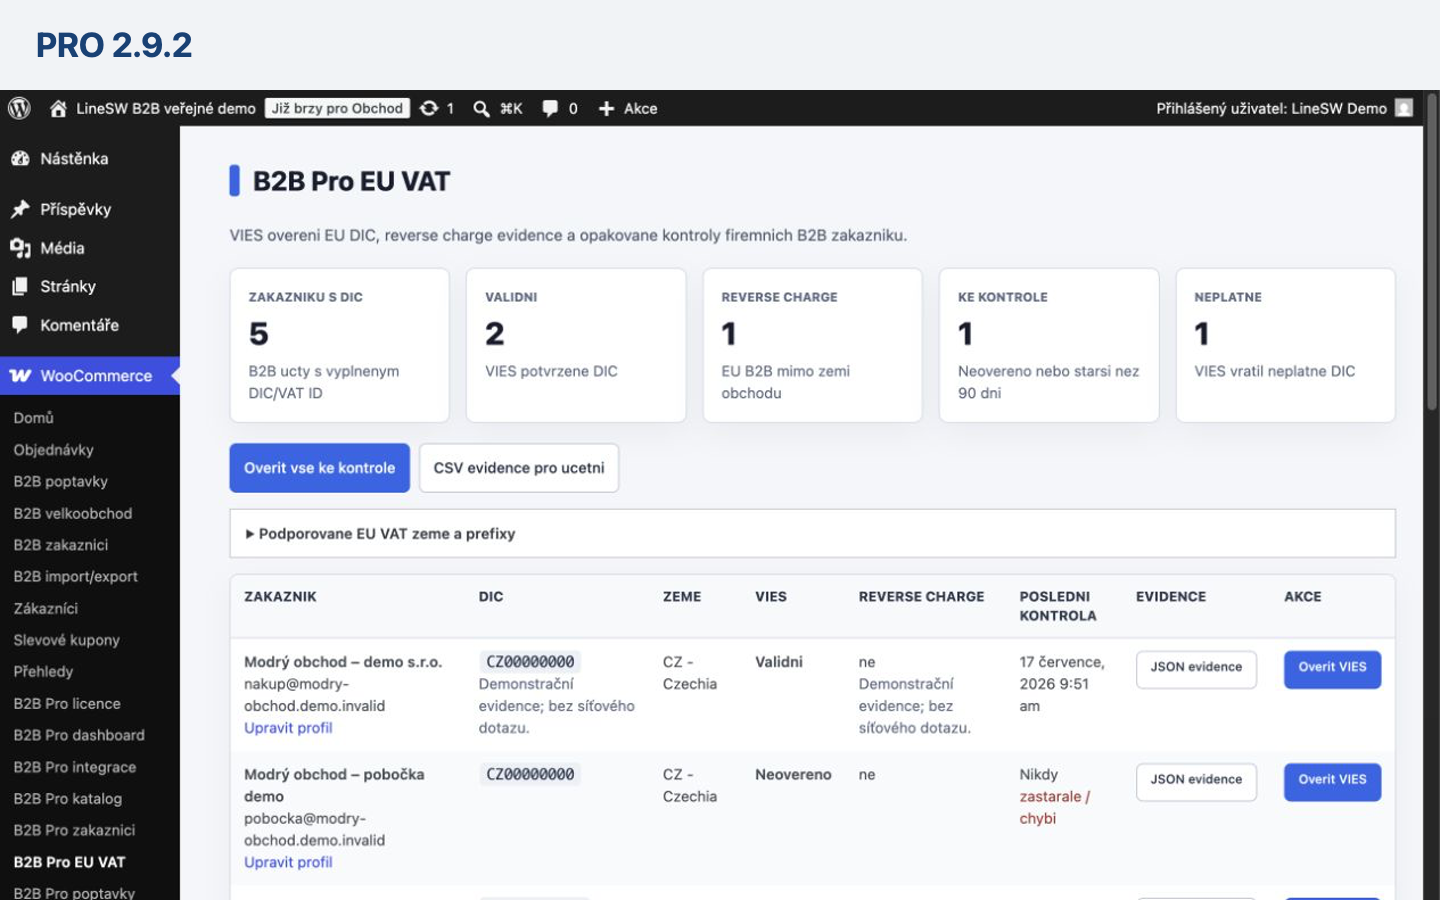
Task: Click the Neplatne summary card
Action: click(1285, 345)
